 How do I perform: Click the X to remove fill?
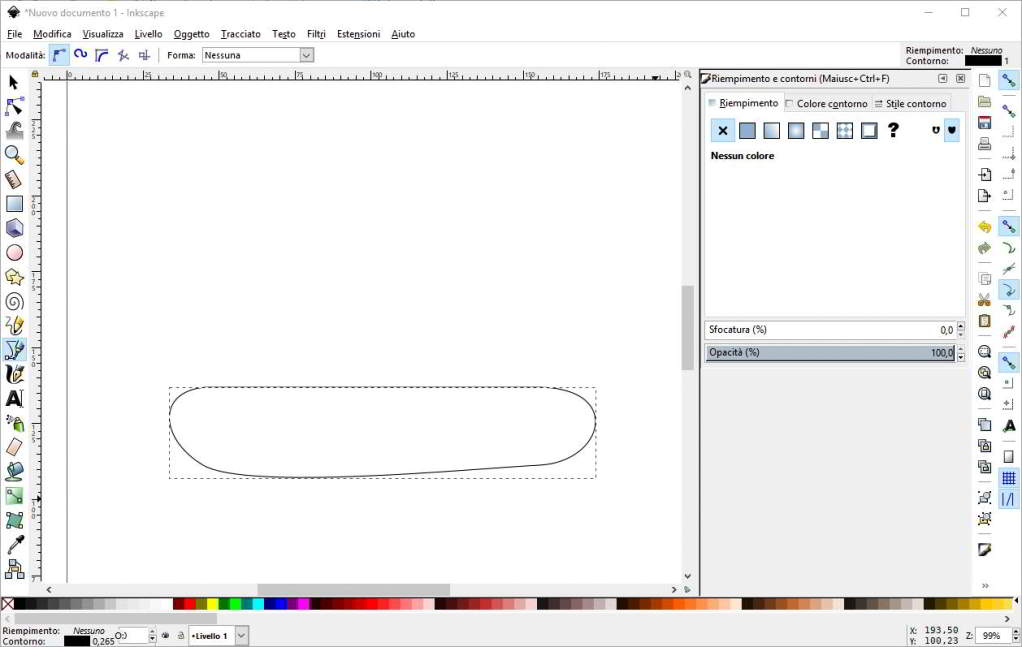click(723, 130)
